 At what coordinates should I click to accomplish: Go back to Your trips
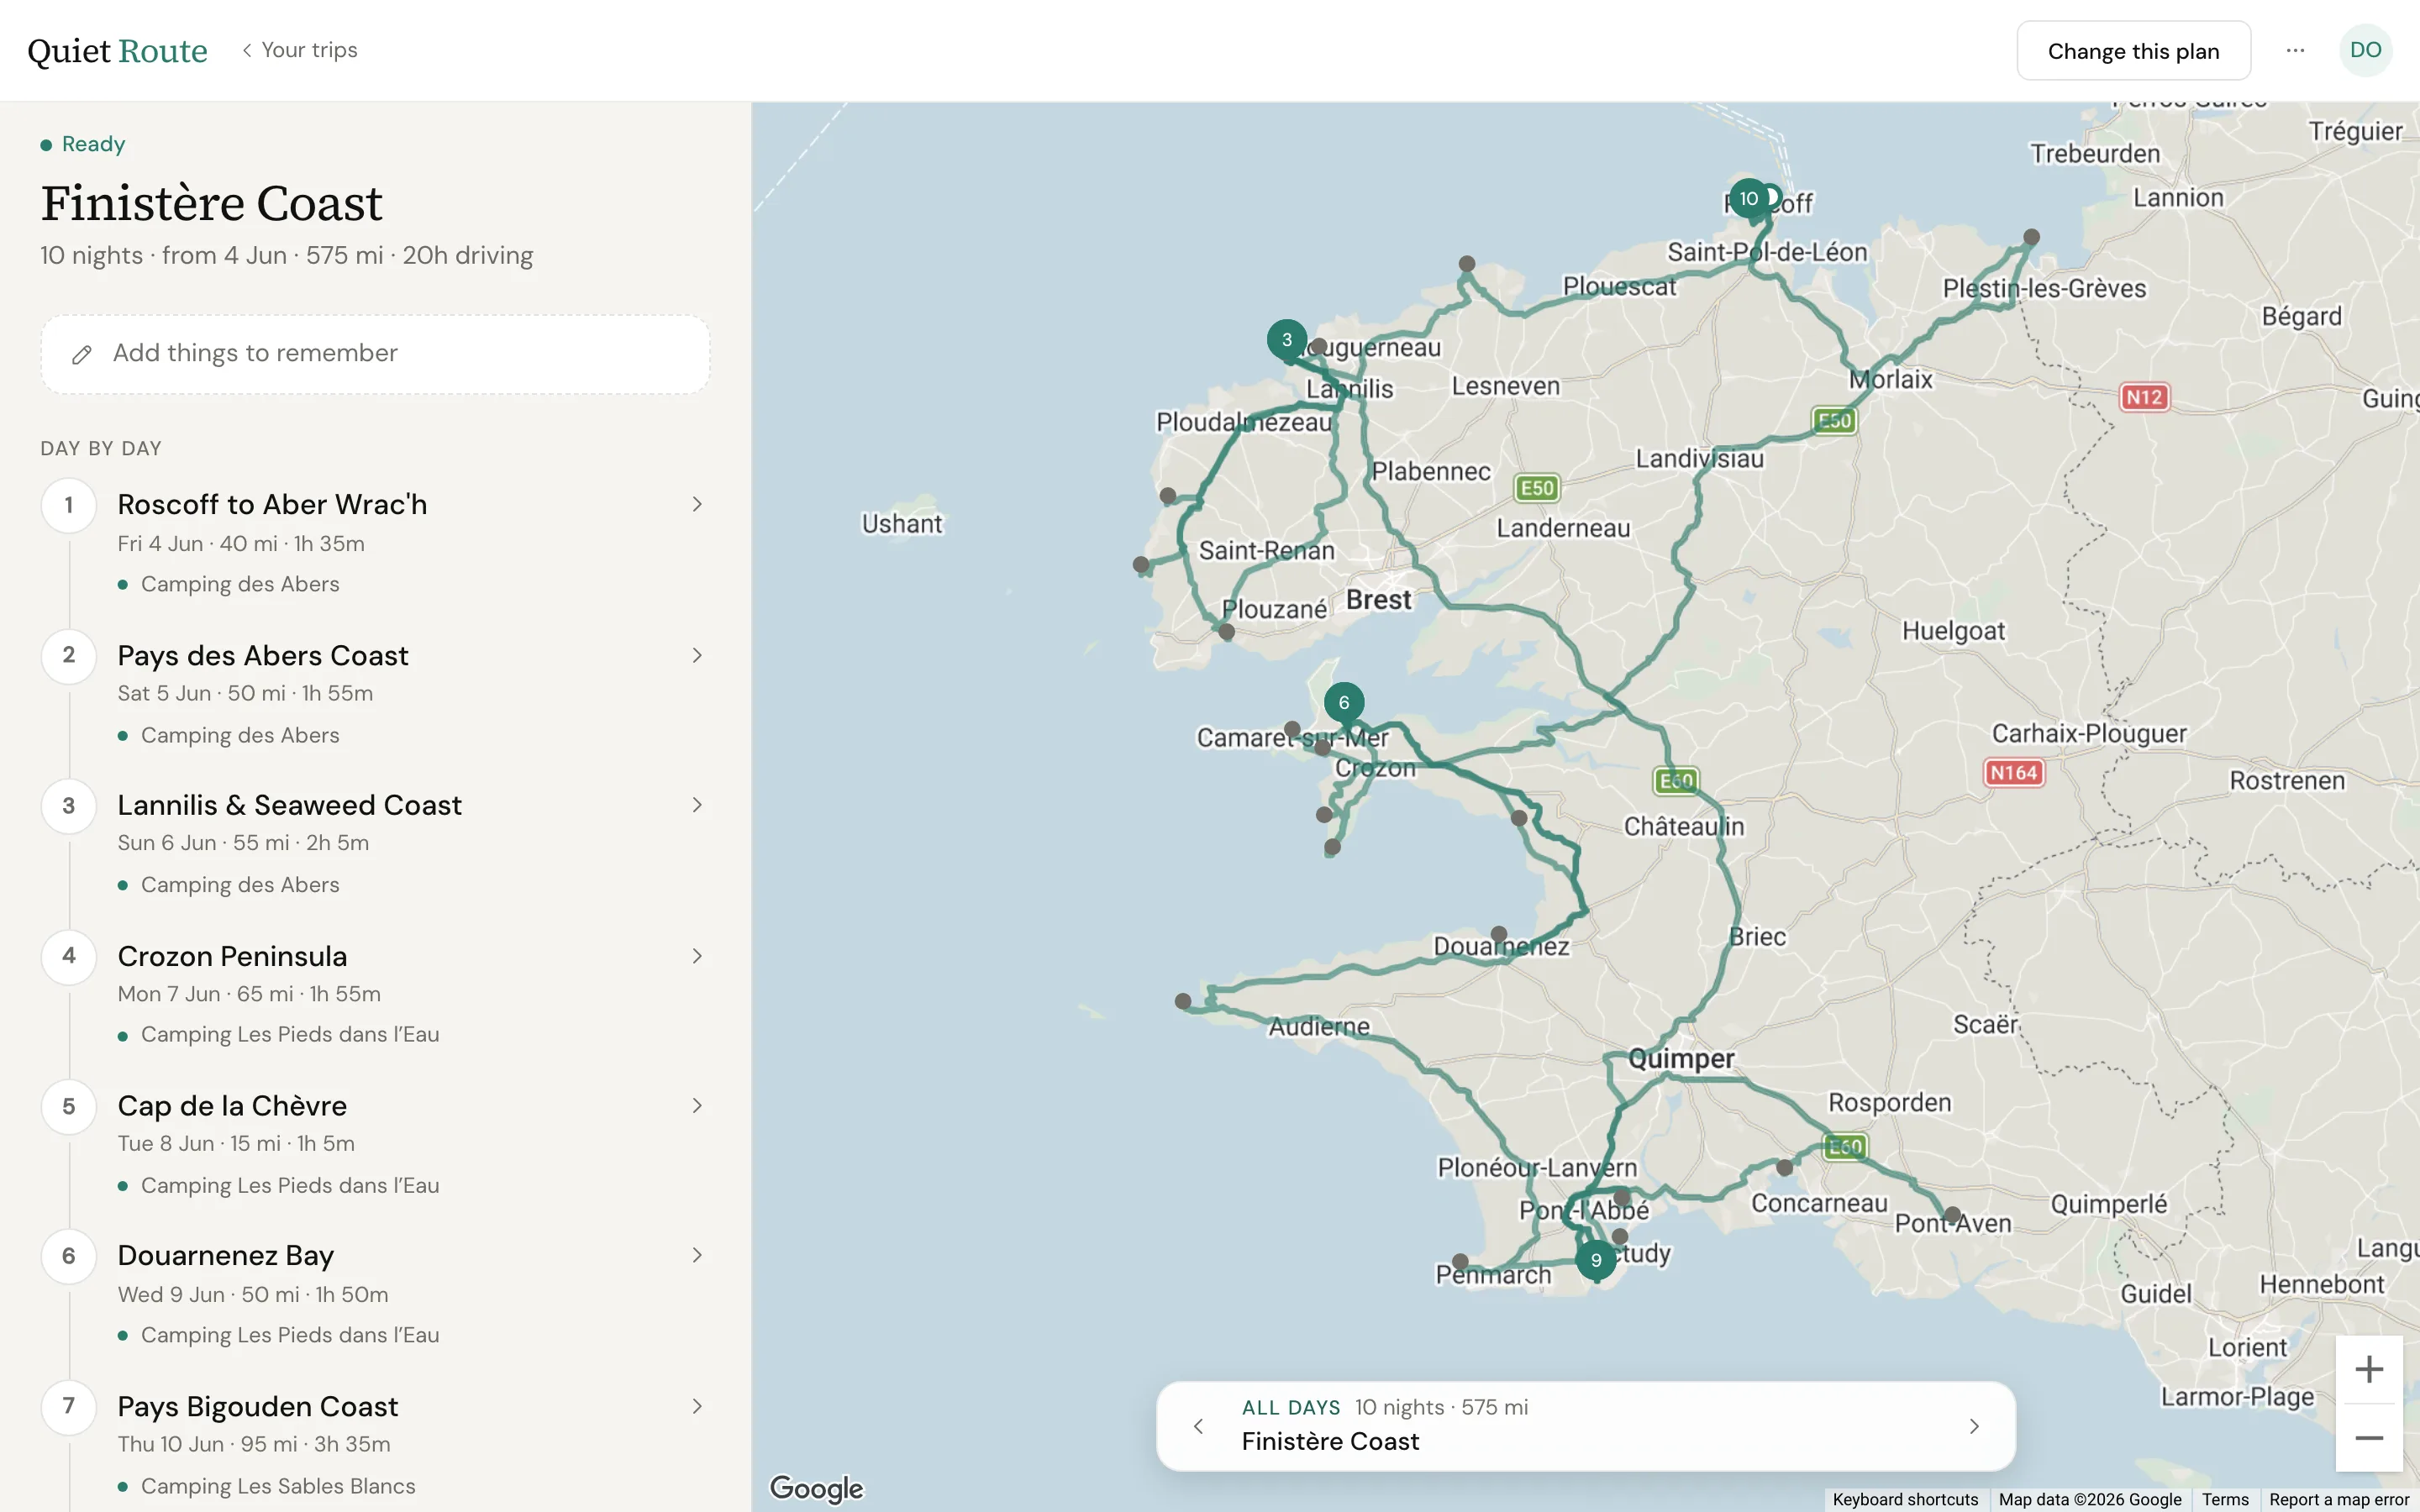pos(300,50)
